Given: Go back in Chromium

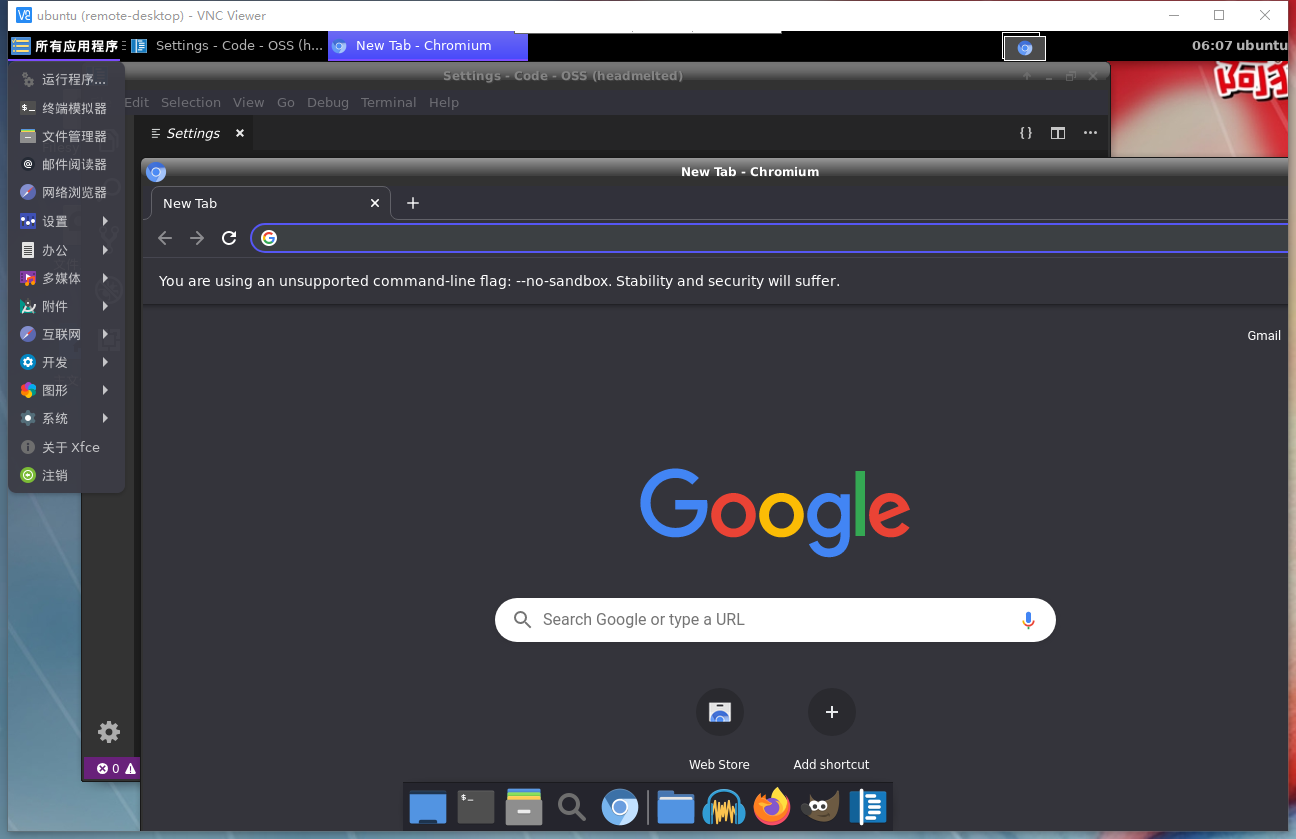Looking at the screenshot, I should coord(165,238).
